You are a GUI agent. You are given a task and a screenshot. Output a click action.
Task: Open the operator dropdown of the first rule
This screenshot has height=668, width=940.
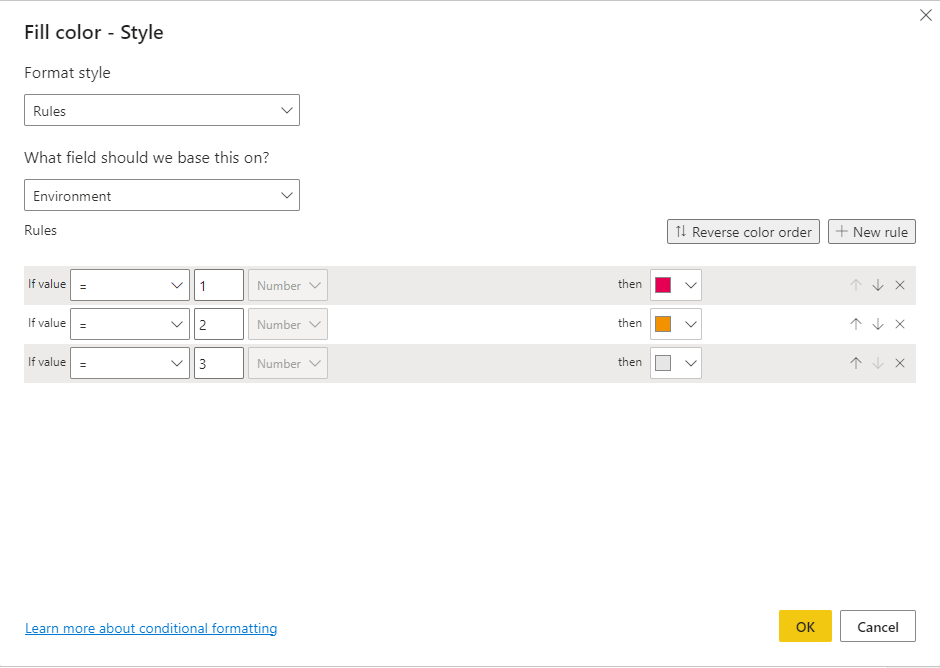(129, 284)
